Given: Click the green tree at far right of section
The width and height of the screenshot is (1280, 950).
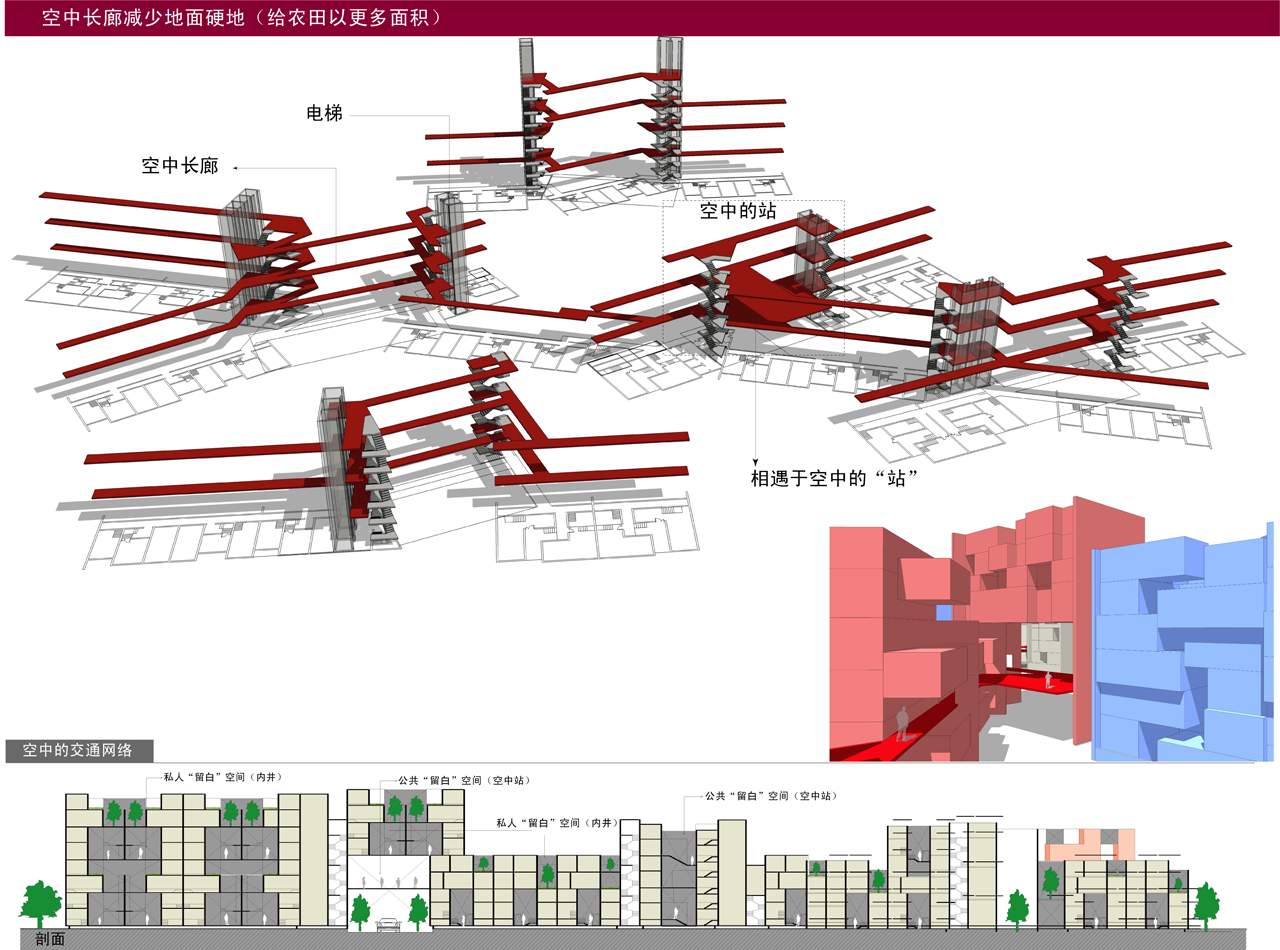Looking at the screenshot, I should 1207,904.
